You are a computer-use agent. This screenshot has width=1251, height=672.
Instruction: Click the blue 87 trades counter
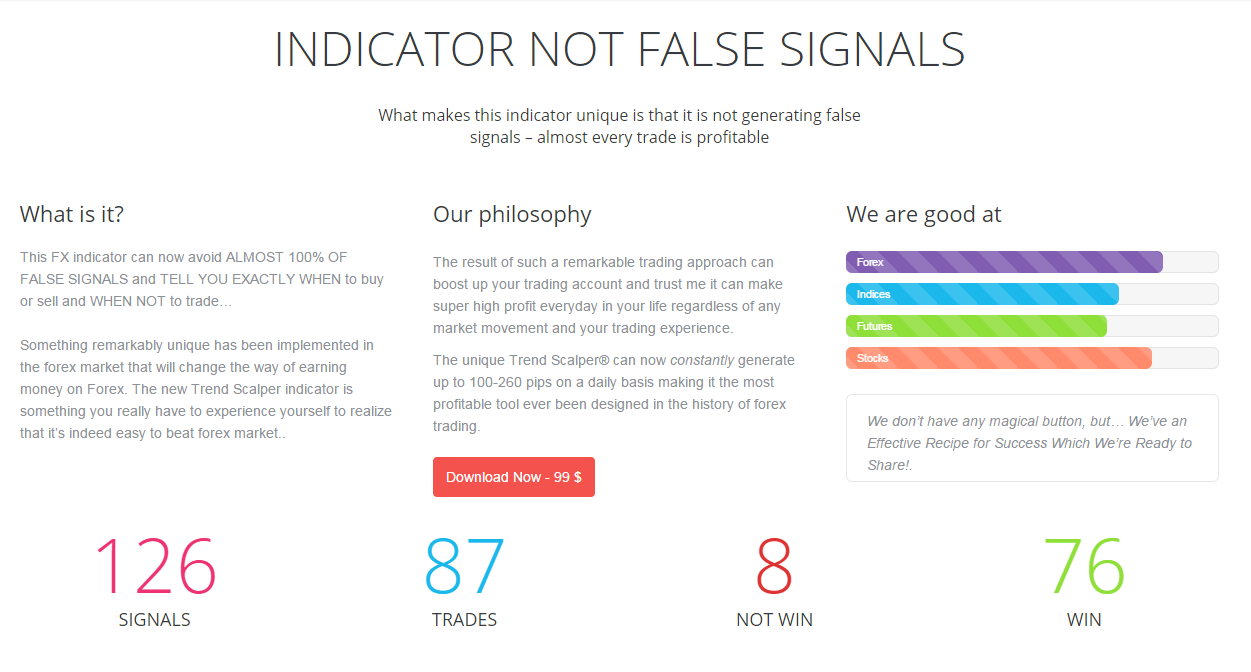tap(465, 566)
